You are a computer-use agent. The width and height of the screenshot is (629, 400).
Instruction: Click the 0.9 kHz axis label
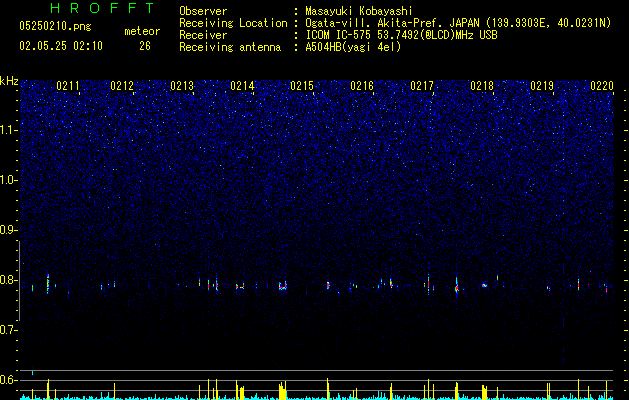8,230
